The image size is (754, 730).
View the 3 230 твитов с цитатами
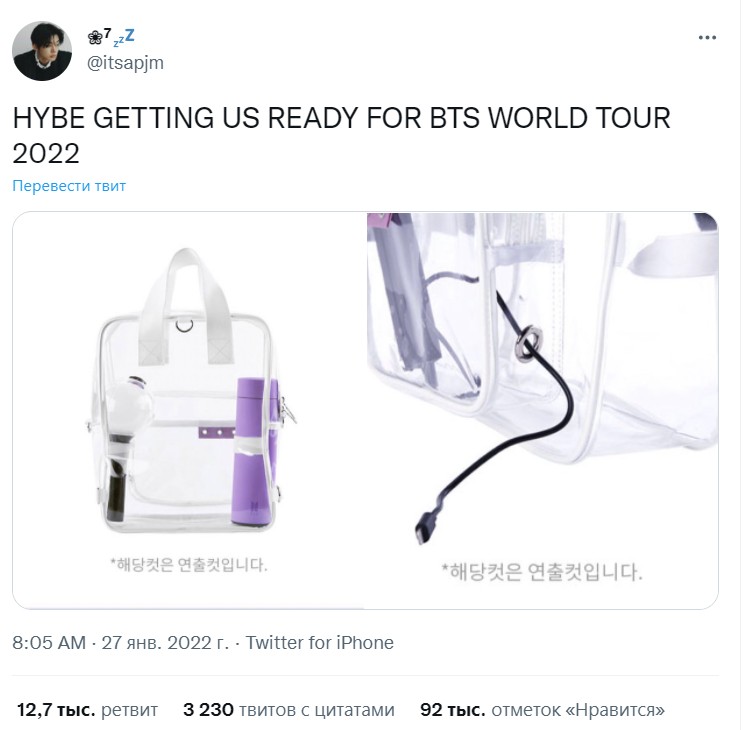pos(289,710)
